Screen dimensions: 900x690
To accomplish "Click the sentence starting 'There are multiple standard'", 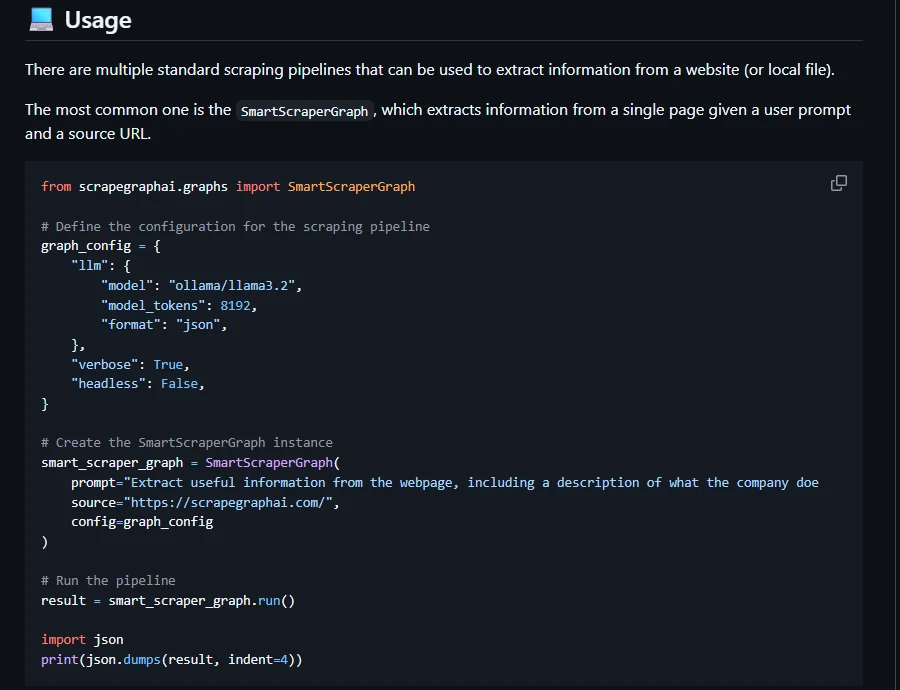I will tap(429, 70).
